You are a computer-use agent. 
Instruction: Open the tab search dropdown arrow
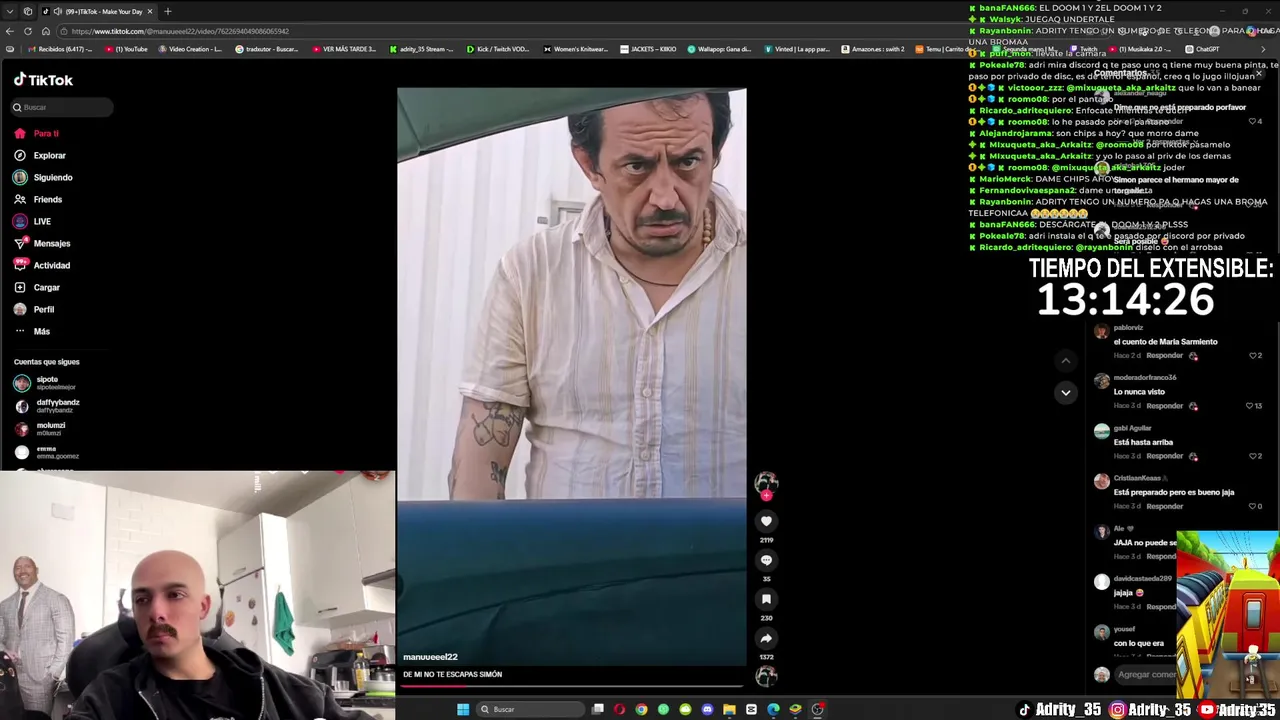click(9, 11)
